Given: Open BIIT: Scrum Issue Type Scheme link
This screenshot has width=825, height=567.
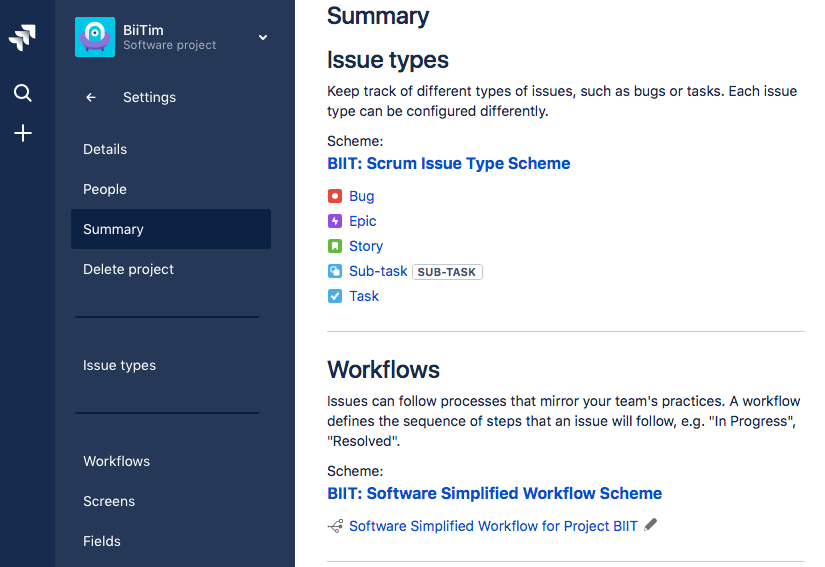Looking at the screenshot, I should 449,164.
